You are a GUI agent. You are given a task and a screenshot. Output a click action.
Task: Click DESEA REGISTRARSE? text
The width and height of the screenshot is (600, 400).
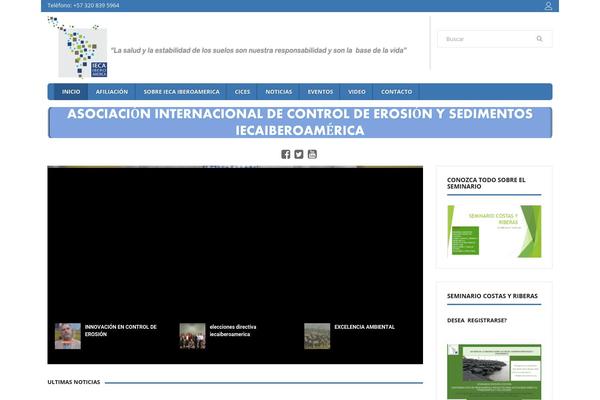[x=477, y=320]
